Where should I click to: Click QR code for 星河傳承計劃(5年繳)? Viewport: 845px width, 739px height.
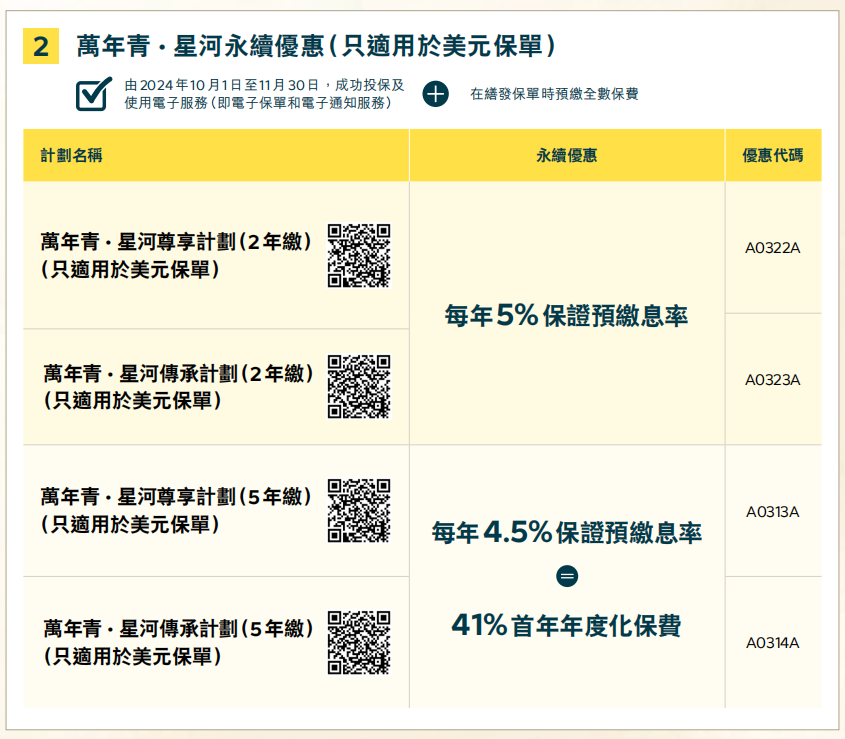coord(359,643)
